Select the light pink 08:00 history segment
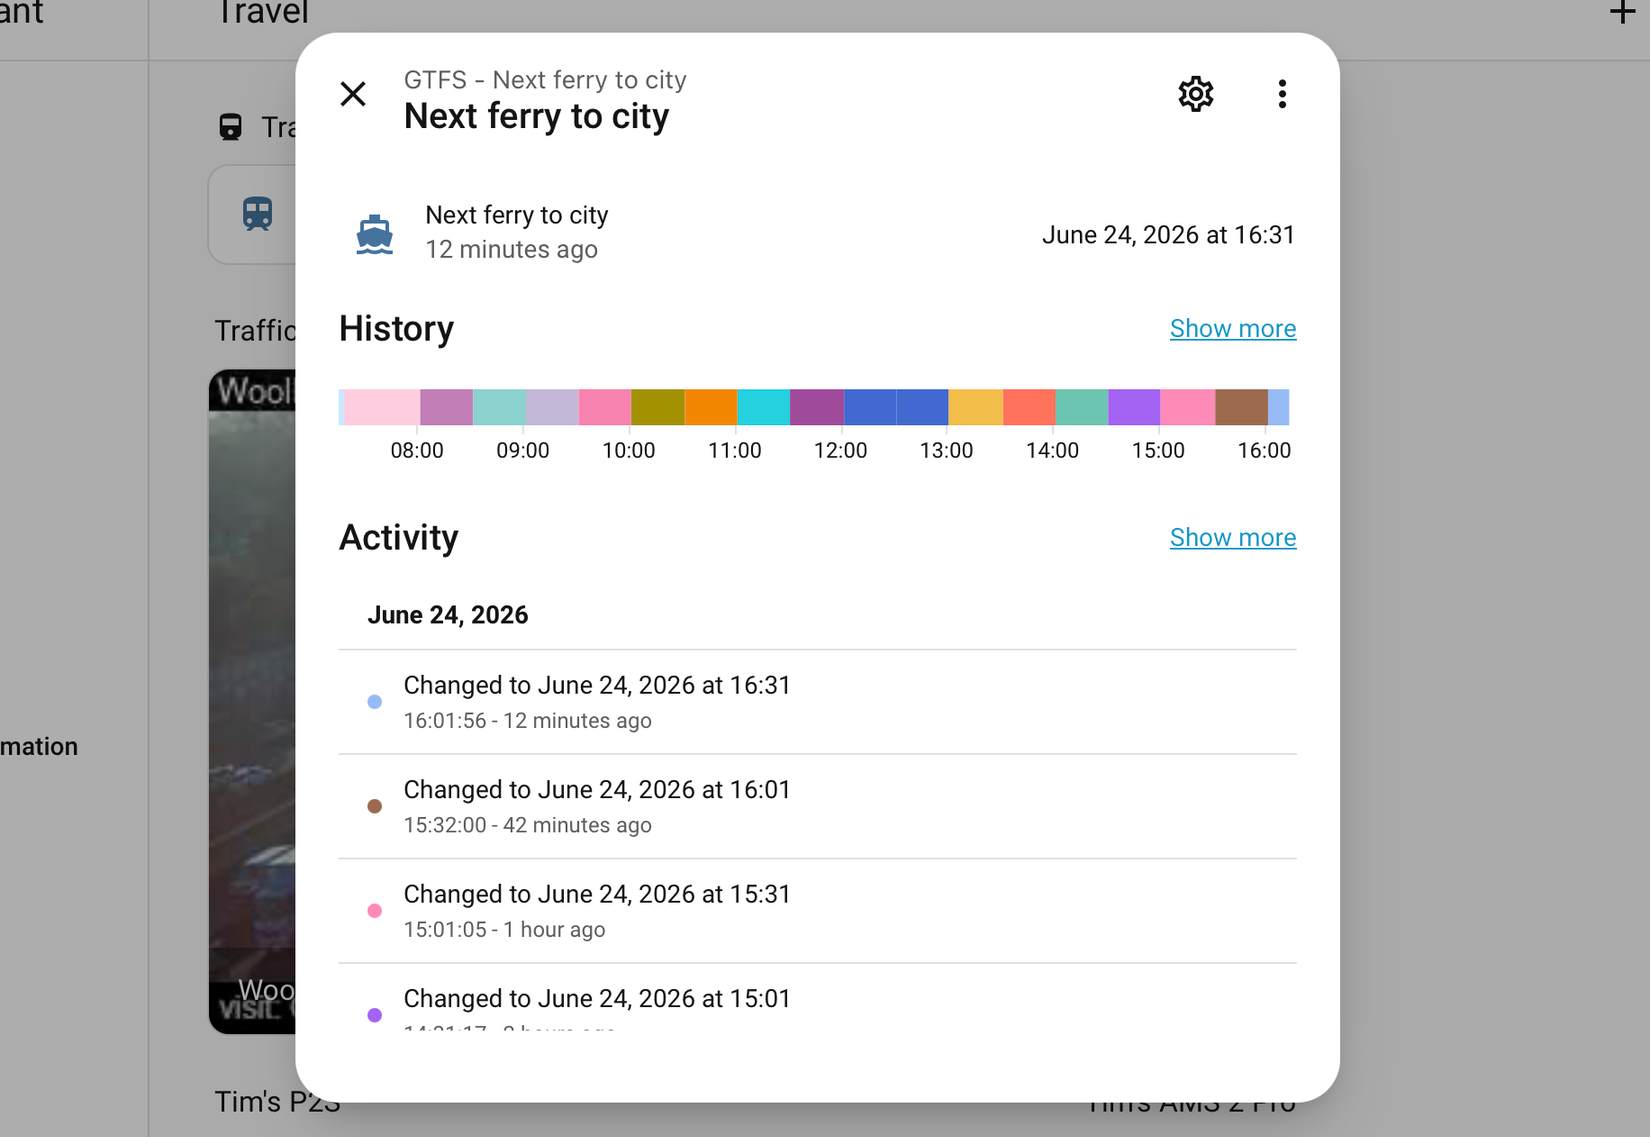 [381, 407]
